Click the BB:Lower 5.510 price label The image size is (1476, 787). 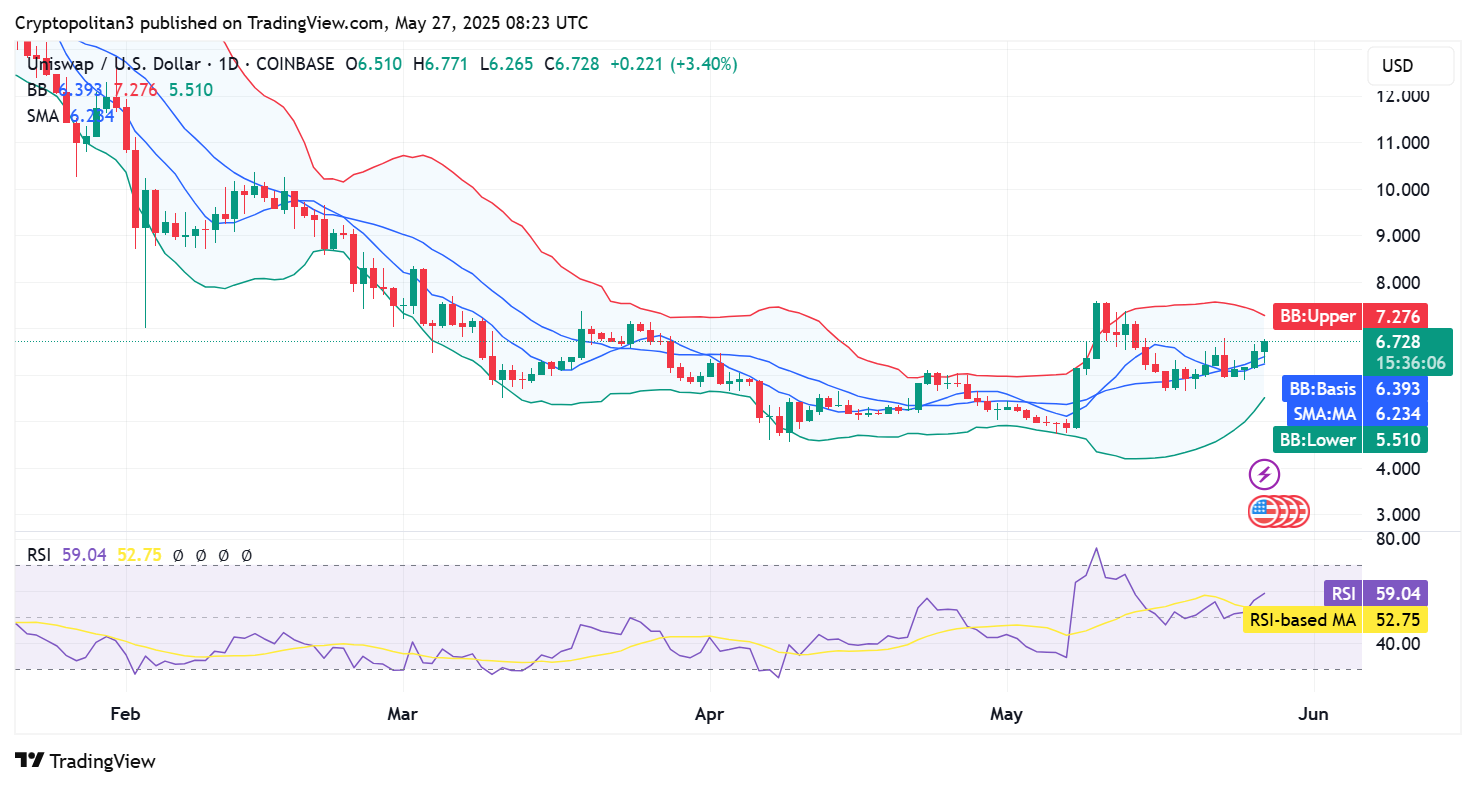click(x=1349, y=440)
